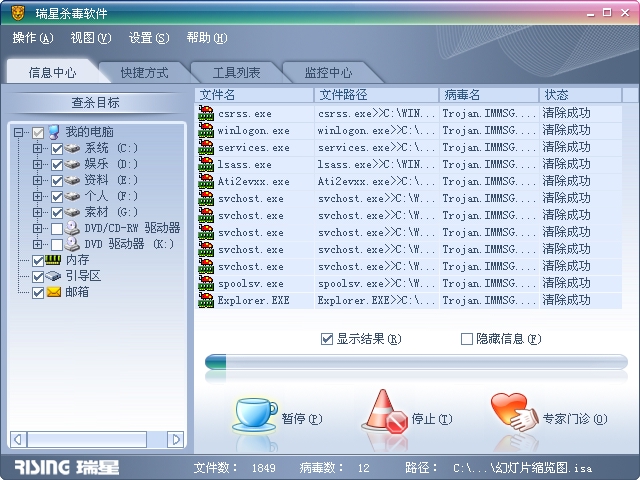Uncheck the 资料 (E:) drive checkbox
Image resolution: width=640 pixels, height=480 pixels.
coord(57,181)
